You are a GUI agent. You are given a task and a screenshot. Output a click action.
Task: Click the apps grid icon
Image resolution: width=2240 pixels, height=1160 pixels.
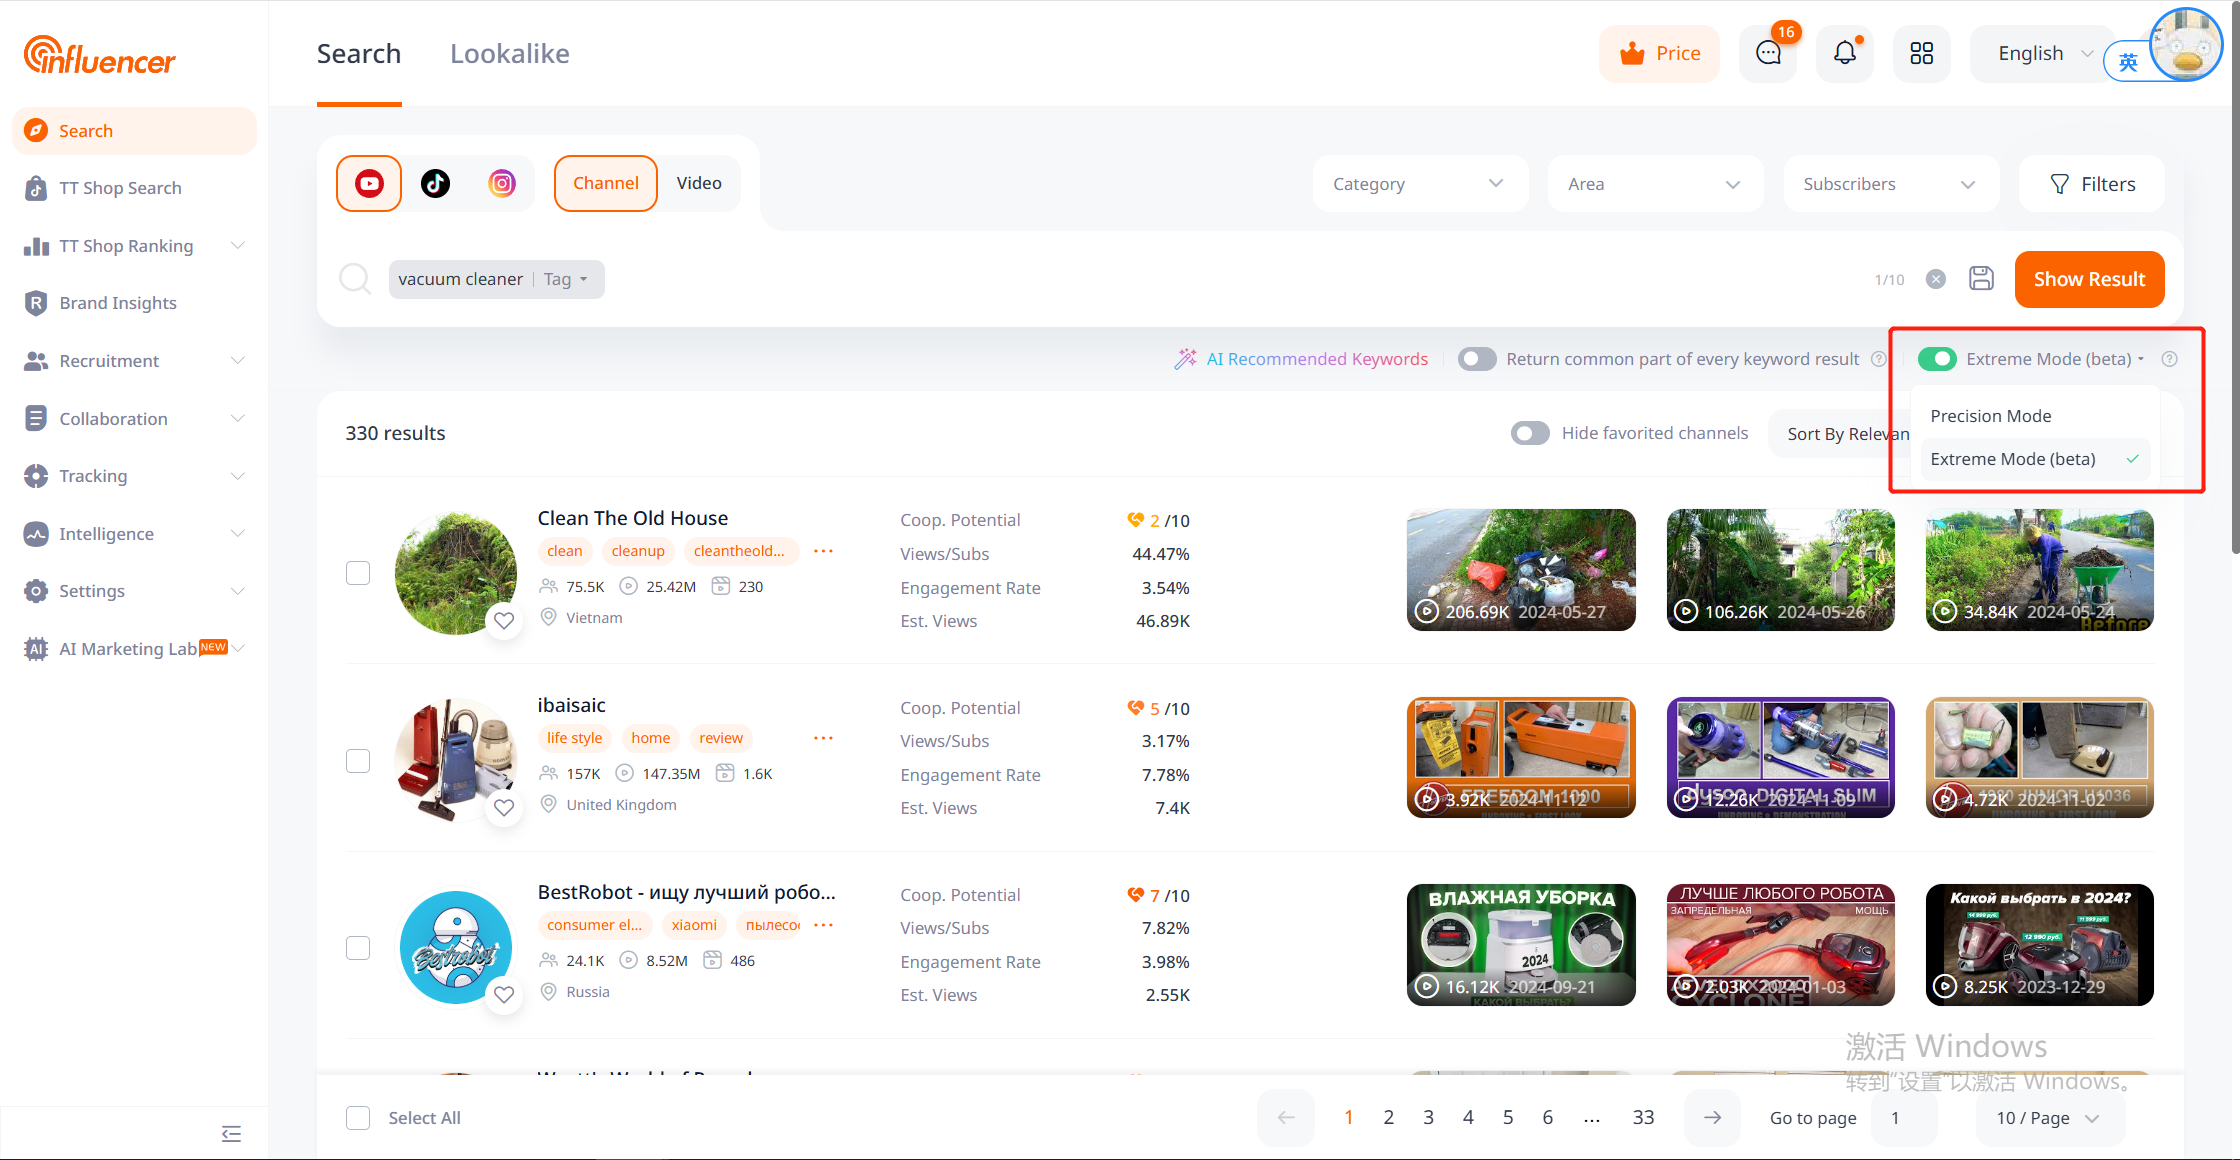[1921, 53]
